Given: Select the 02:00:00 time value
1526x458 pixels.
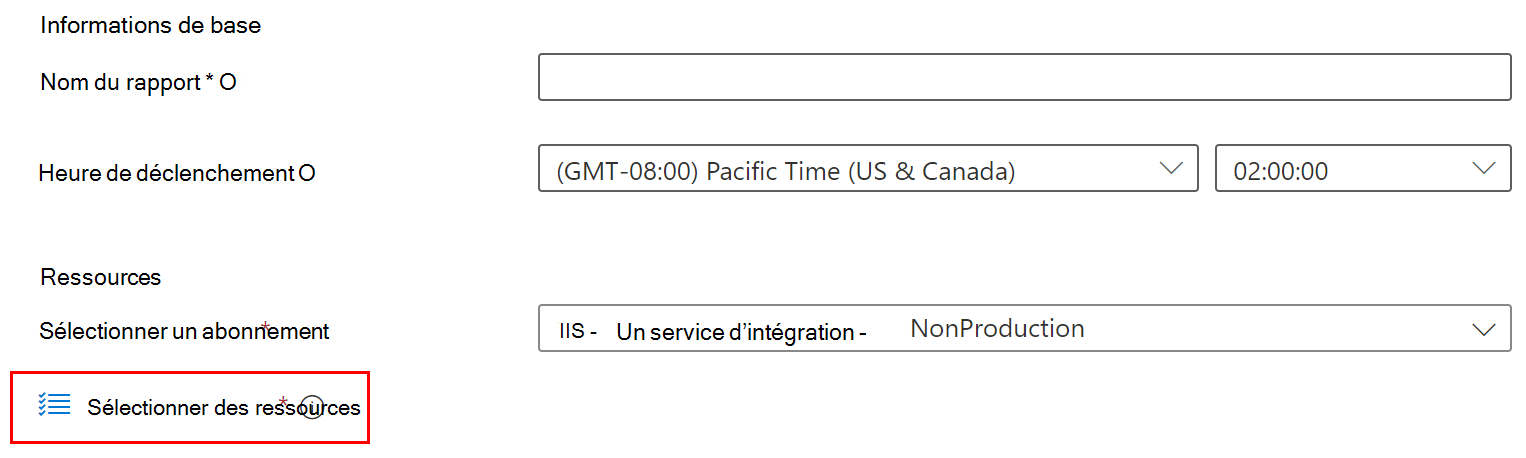Looking at the screenshot, I should click(1281, 171).
